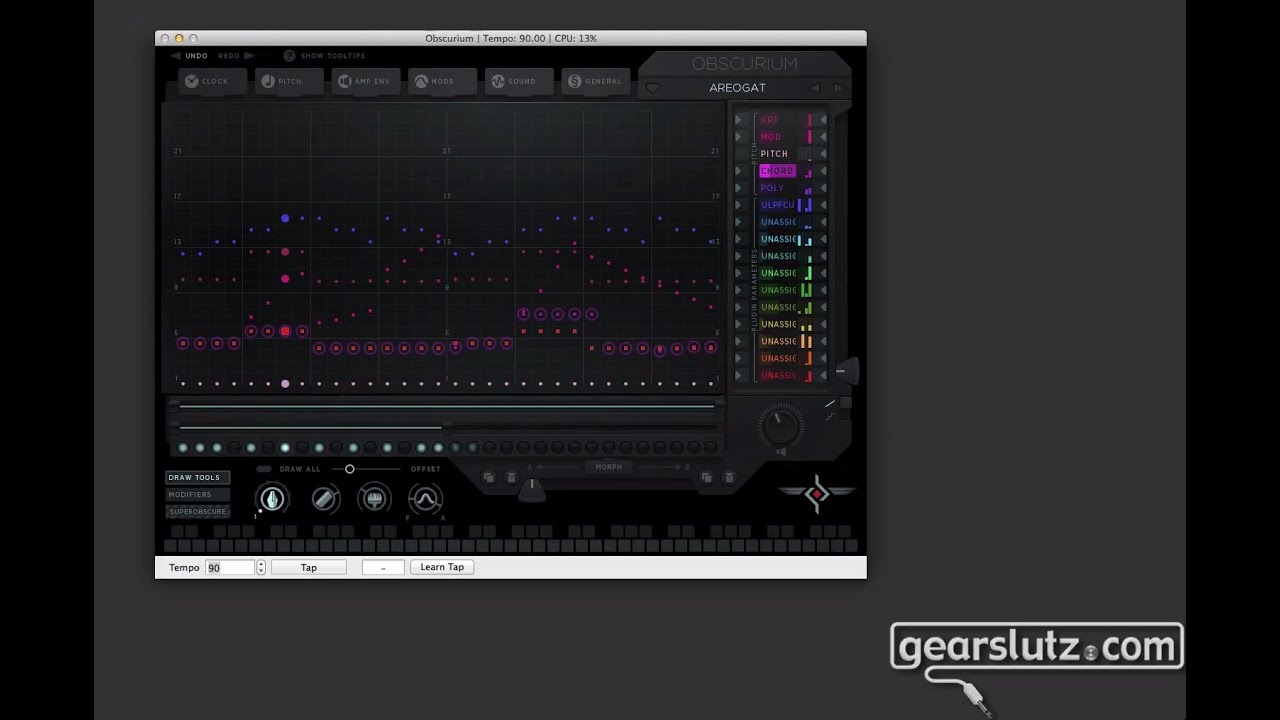Open the General tab
The width and height of the screenshot is (1280, 720).
pos(596,81)
